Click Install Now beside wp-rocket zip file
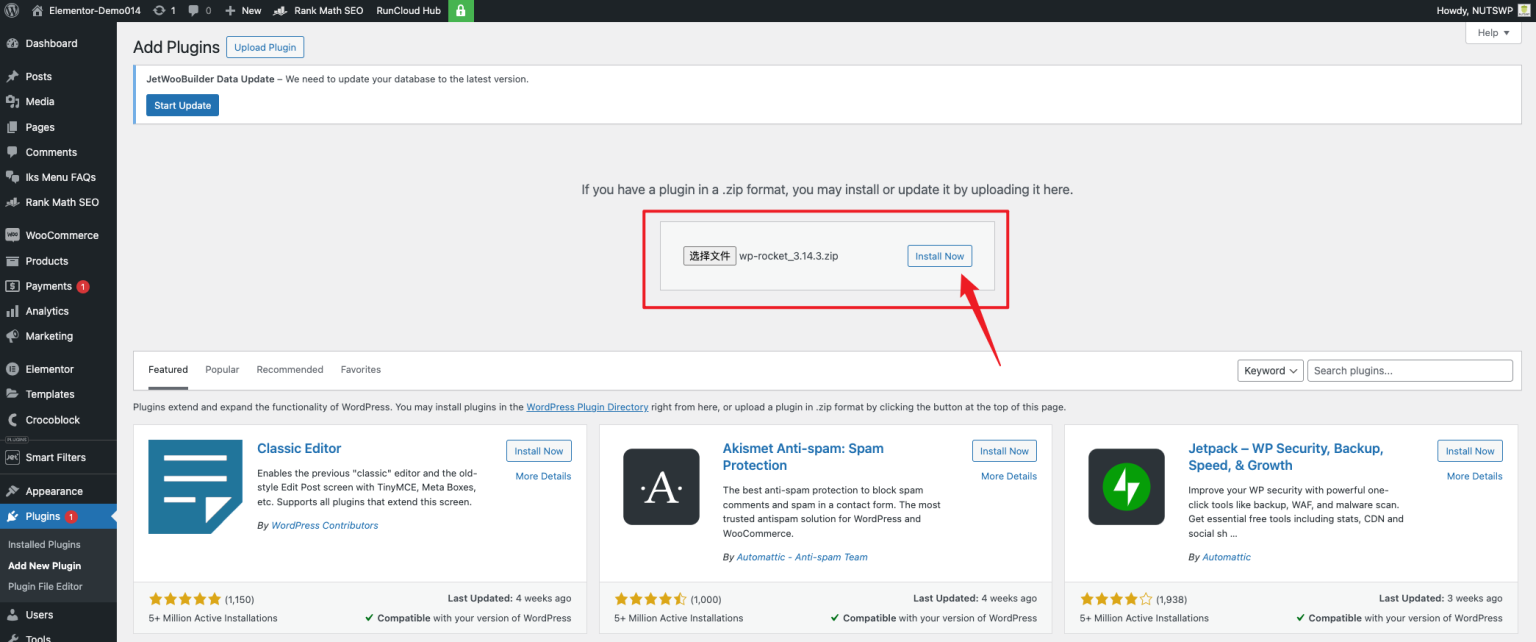This screenshot has height=642, width=1536. point(939,256)
